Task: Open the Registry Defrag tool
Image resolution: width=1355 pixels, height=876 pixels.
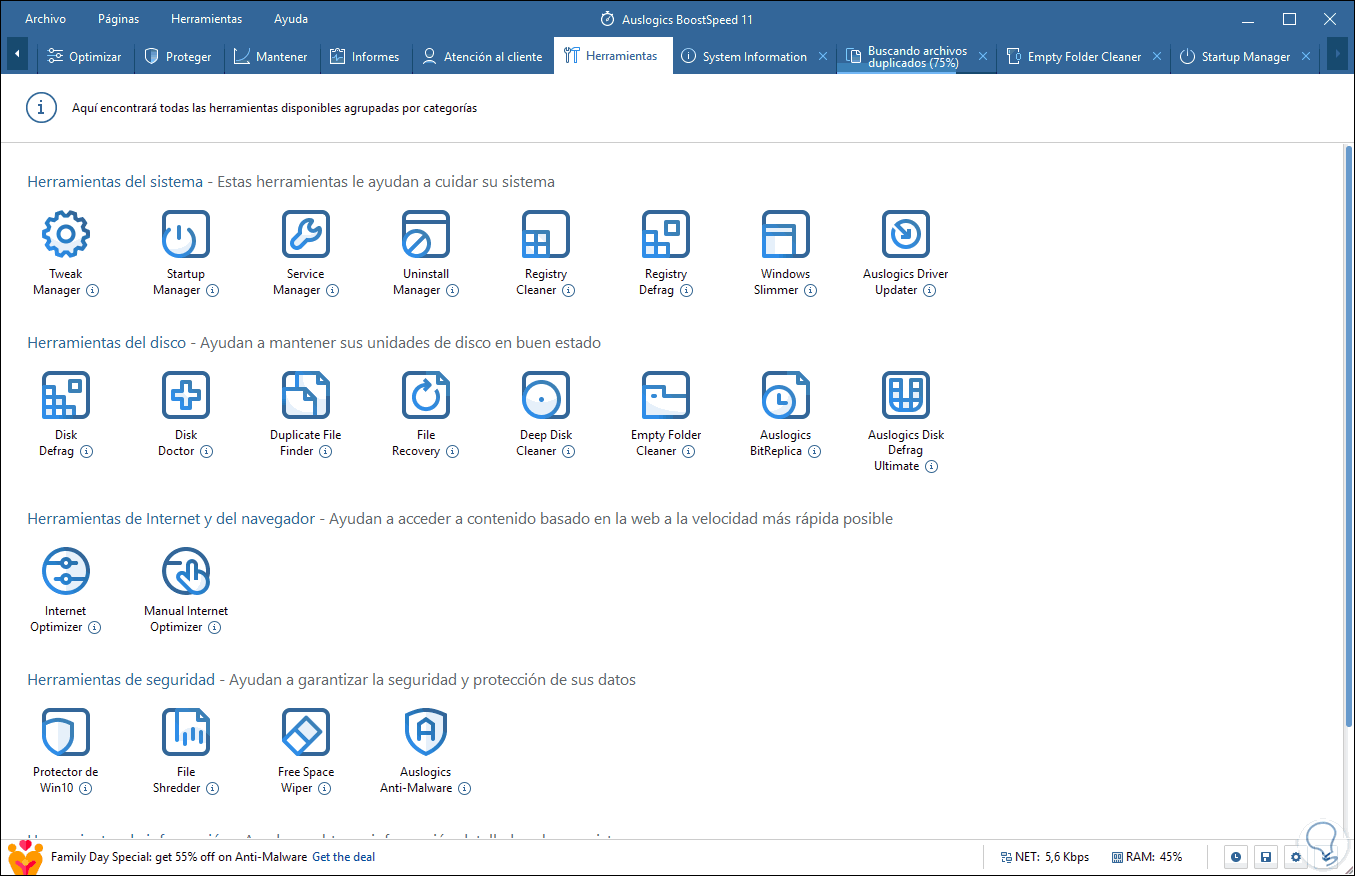Action: pyautogui.click(x=666, y=235)
